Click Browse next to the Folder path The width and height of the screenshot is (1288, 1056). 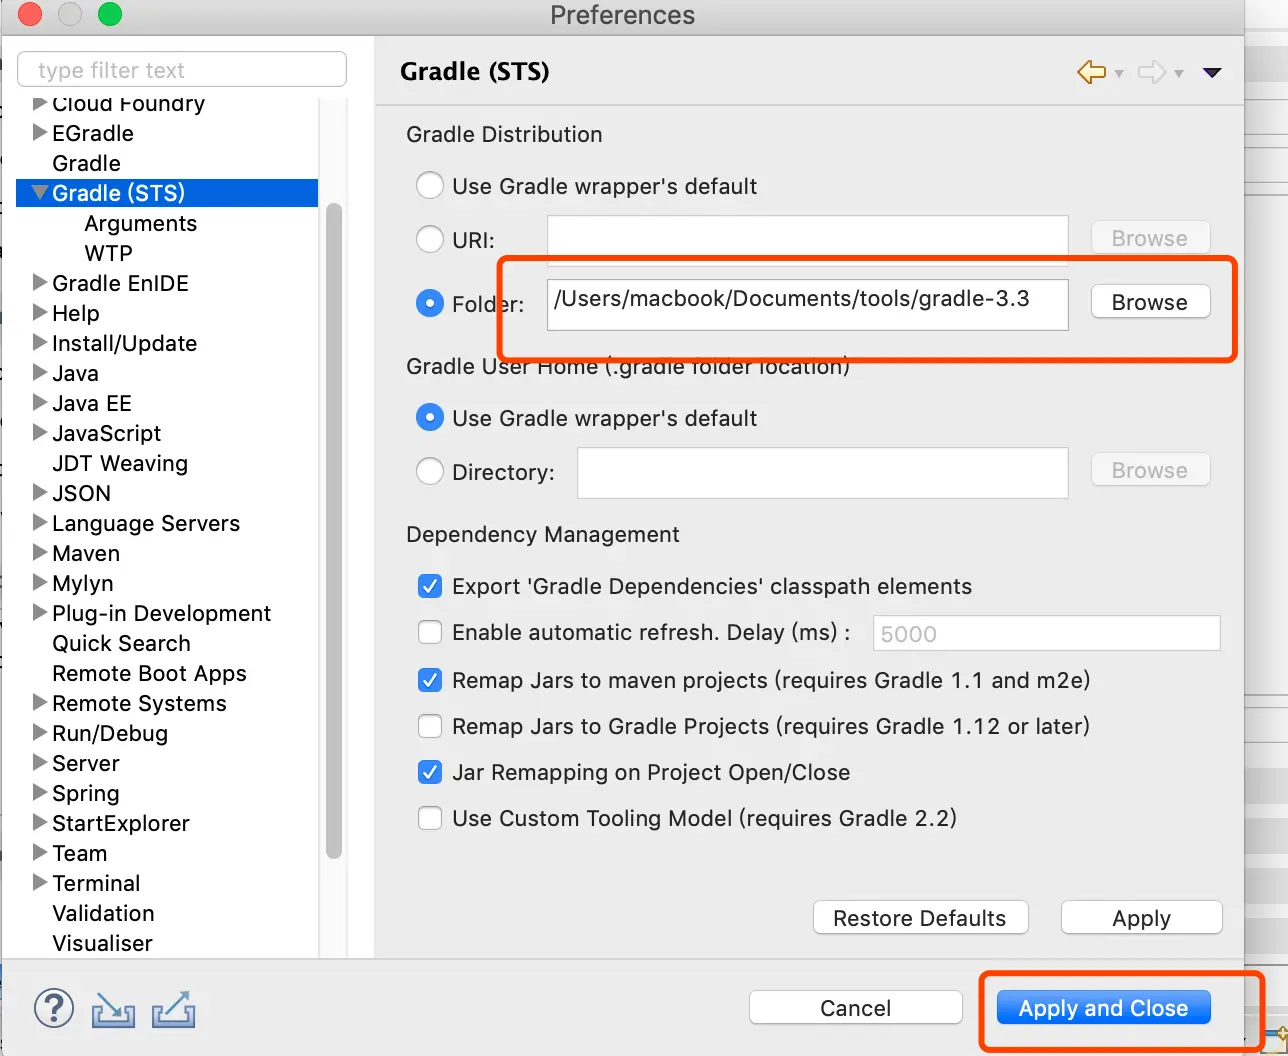(x=1149, y=303)
